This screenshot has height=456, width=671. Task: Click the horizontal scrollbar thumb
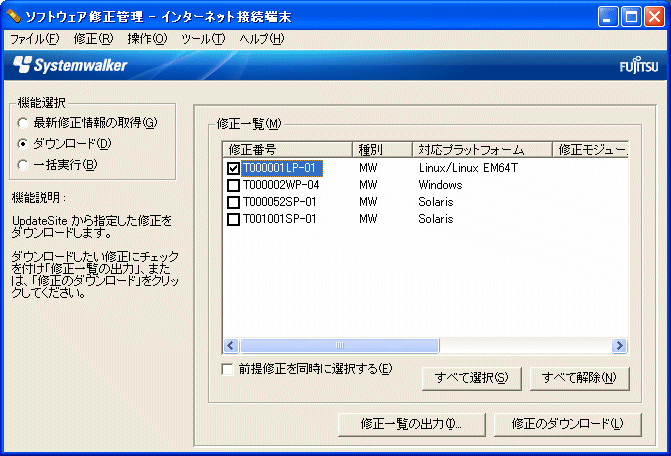(340, 346)
